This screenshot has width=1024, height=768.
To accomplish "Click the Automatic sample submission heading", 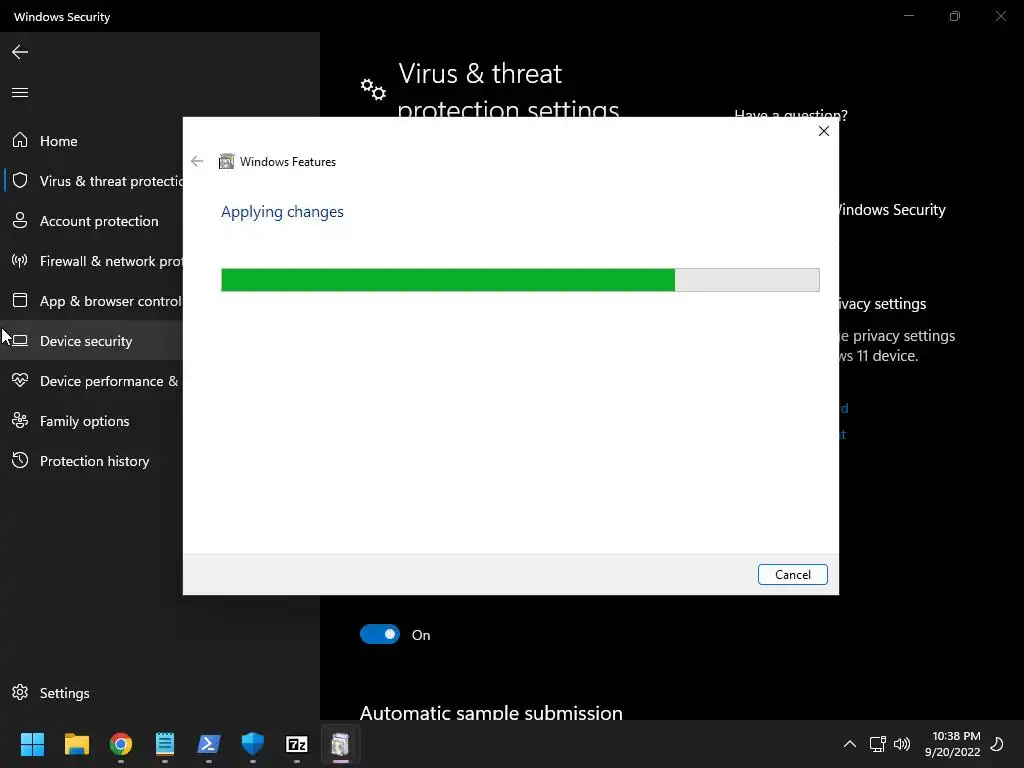I will (491, 712).
